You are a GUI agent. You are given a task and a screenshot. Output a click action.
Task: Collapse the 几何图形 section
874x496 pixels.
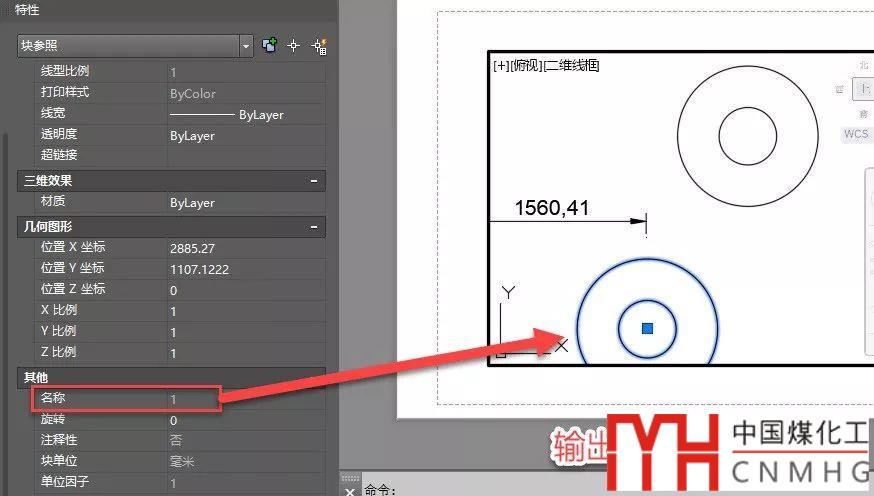click(314, 227)
